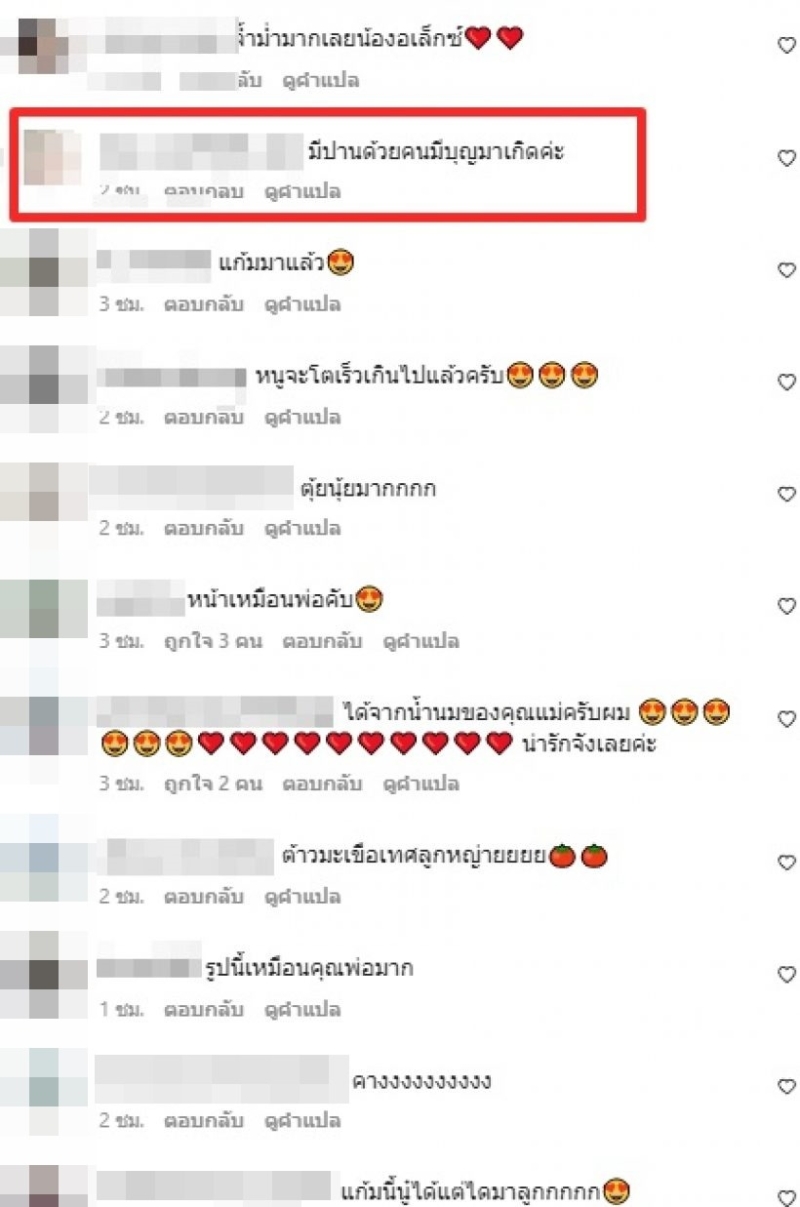Reply (ตอบกลับ) to the 'แก้มมาแล้ว' comment
Viewport: 800px width, 1207px height.
click(x=204, y=304)
